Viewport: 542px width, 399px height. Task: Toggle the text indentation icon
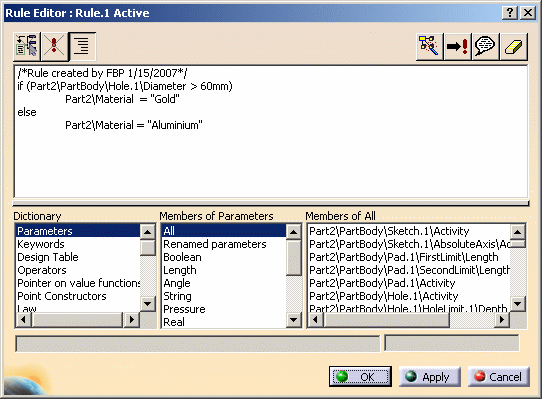(x=82, y=46)
